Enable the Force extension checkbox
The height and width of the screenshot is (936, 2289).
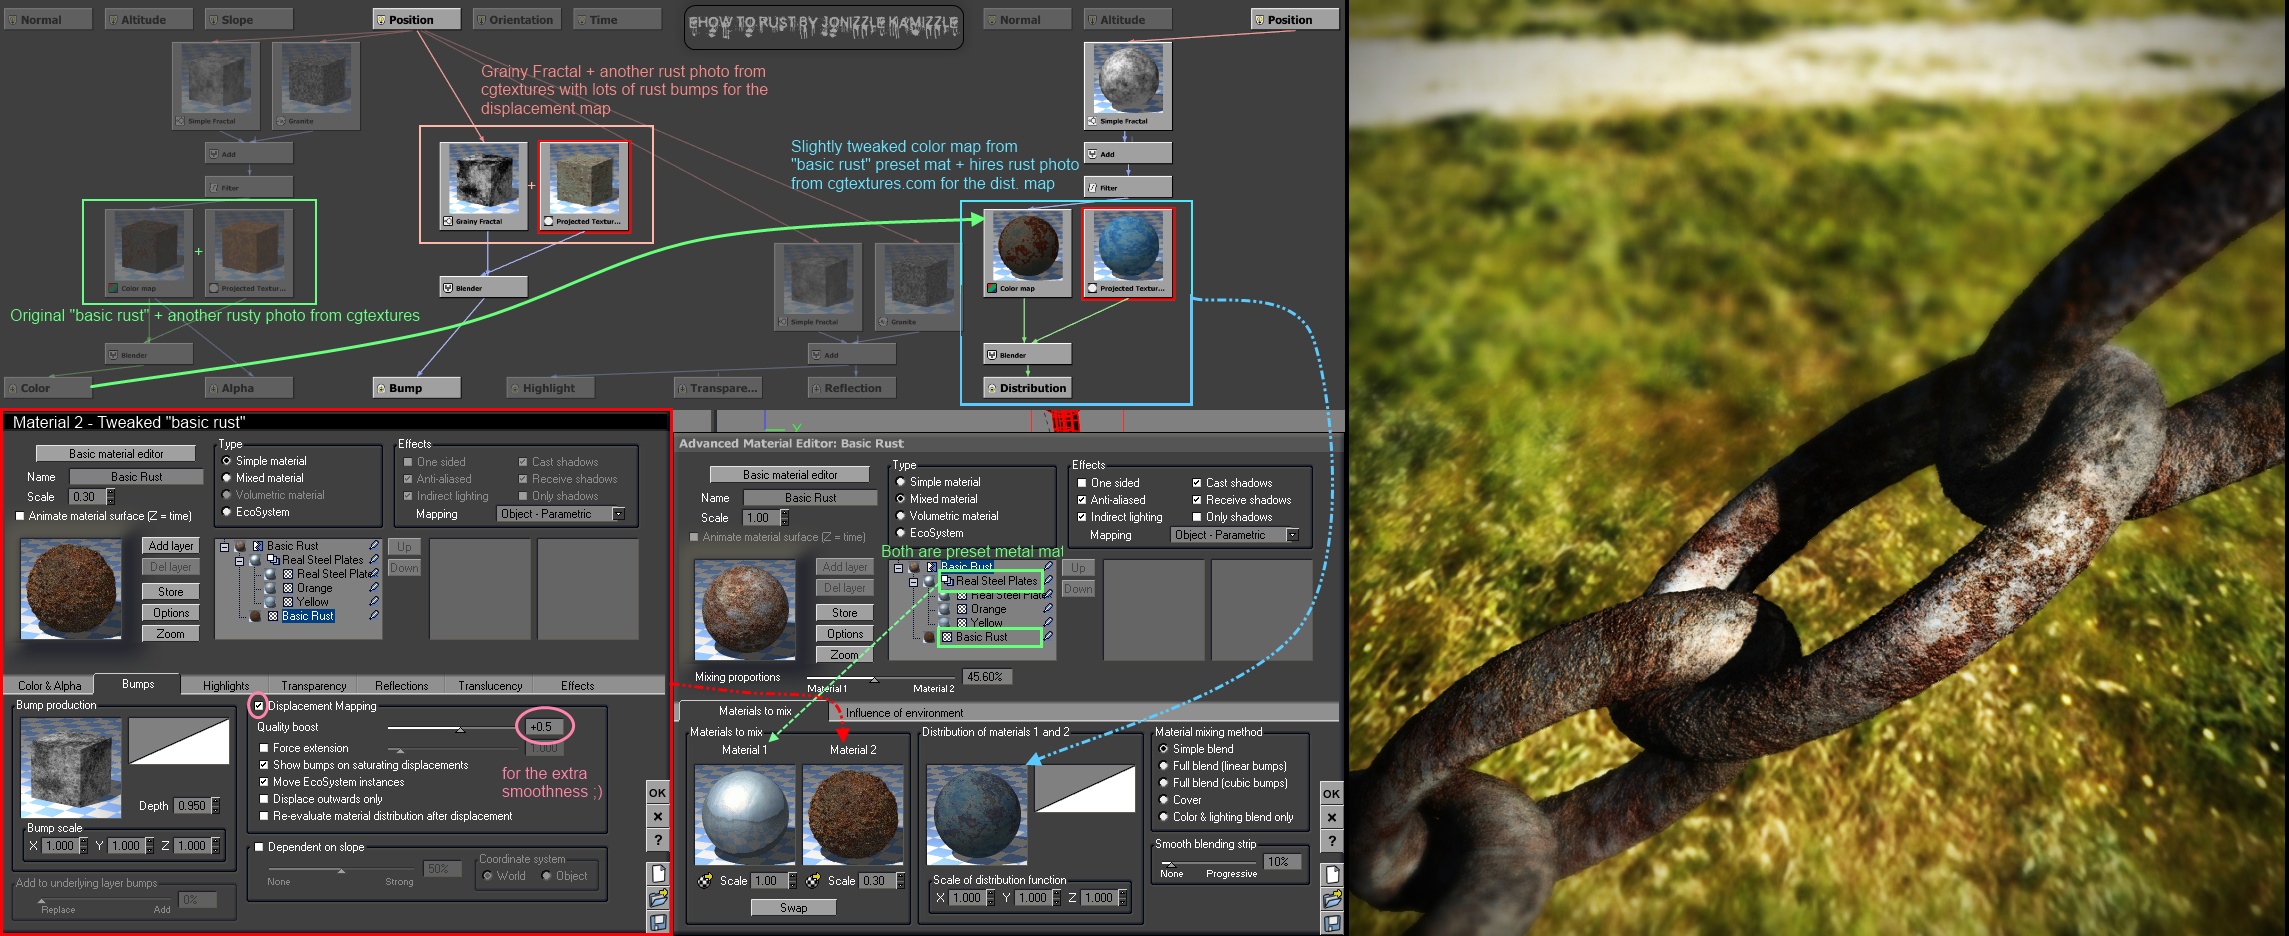coord(264,748)
